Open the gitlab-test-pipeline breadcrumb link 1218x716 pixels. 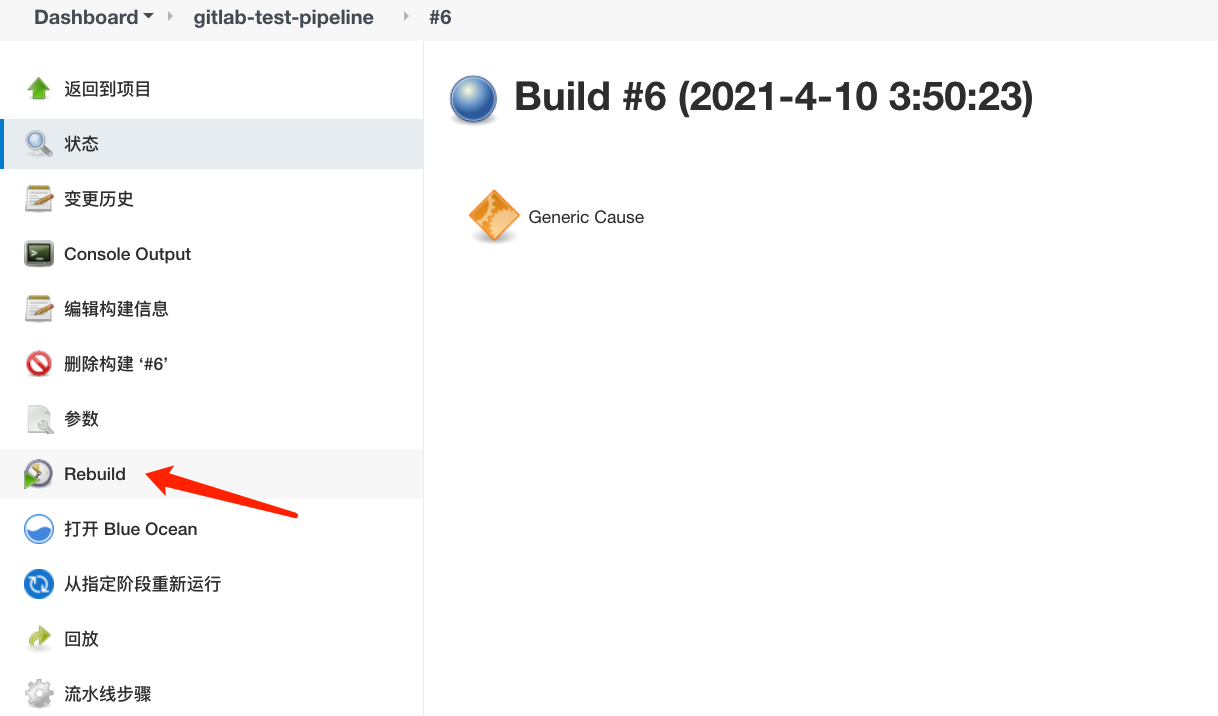coord(284,17)
